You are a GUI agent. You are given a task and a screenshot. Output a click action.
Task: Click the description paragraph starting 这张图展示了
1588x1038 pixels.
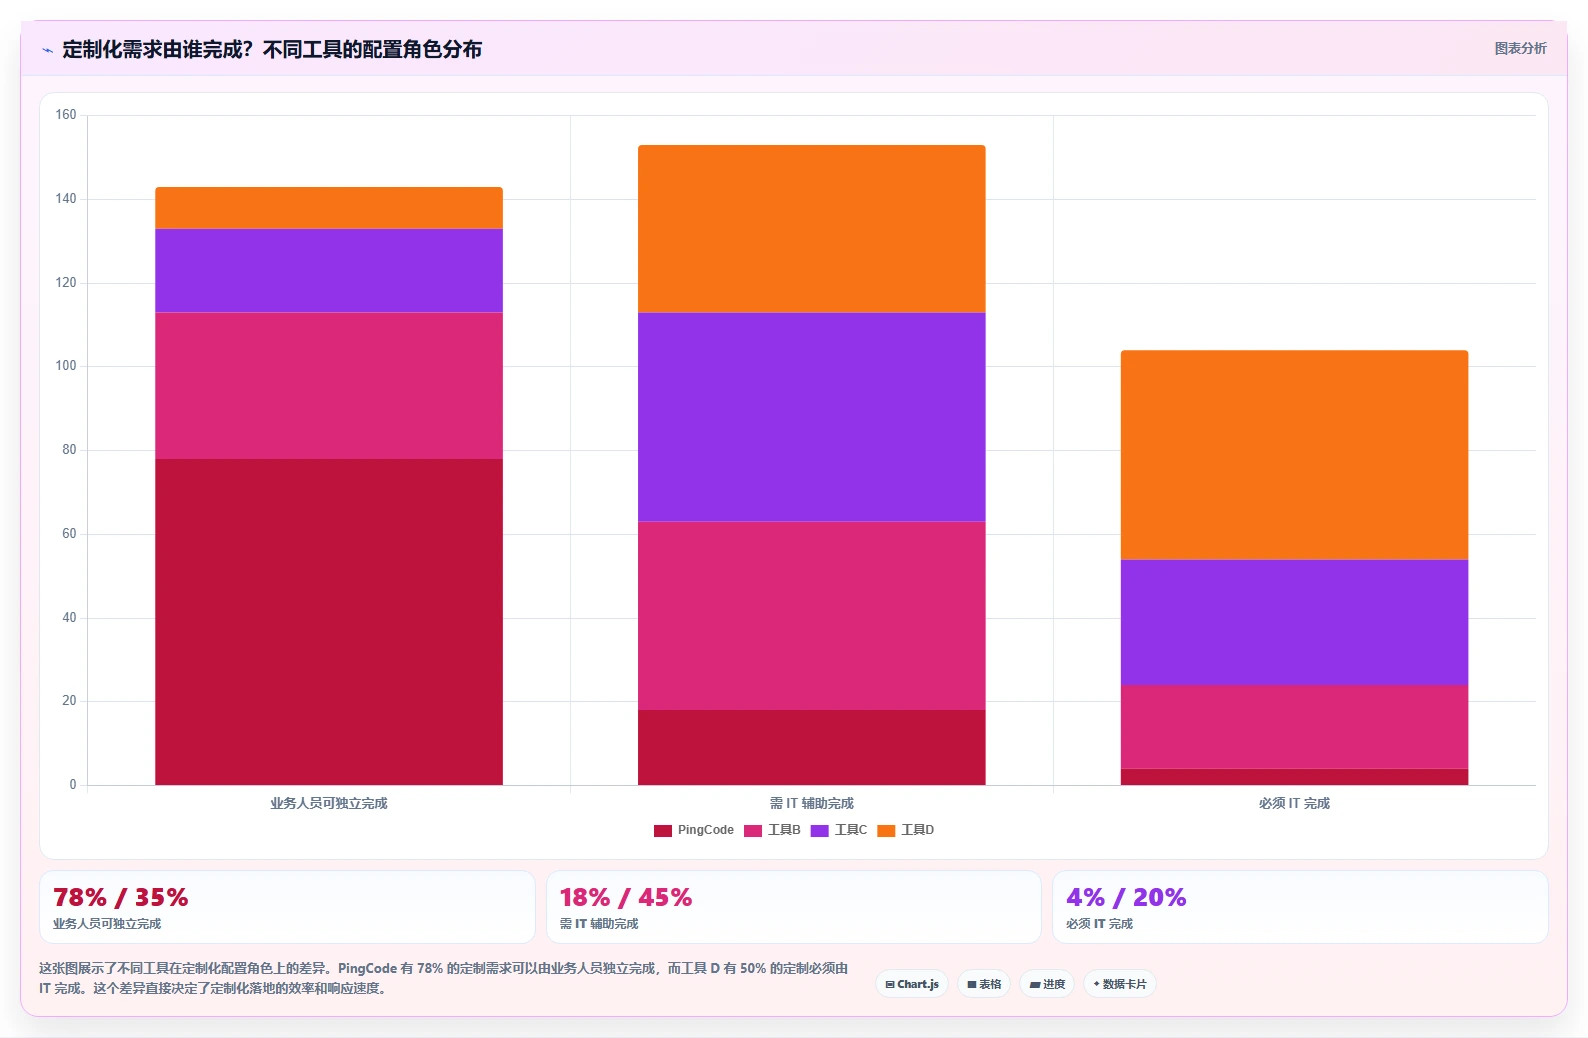coord(444,978)
